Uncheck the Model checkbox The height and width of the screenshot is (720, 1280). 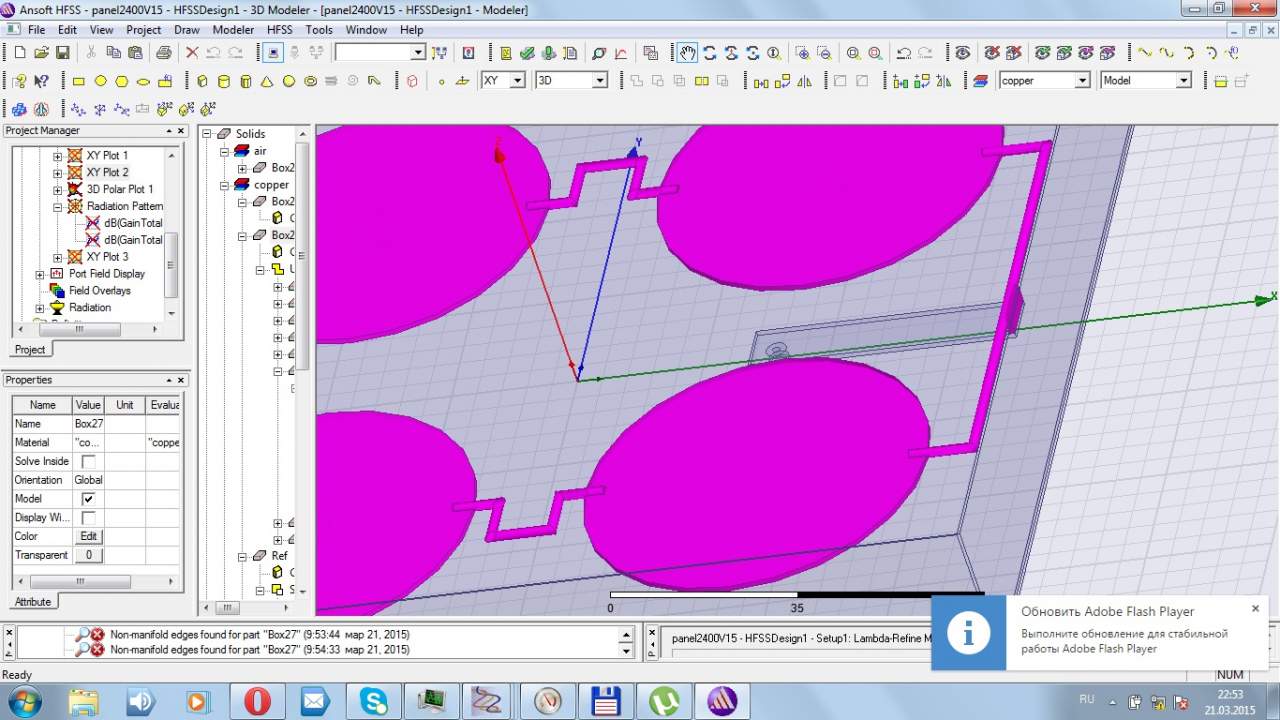[88, 499]
